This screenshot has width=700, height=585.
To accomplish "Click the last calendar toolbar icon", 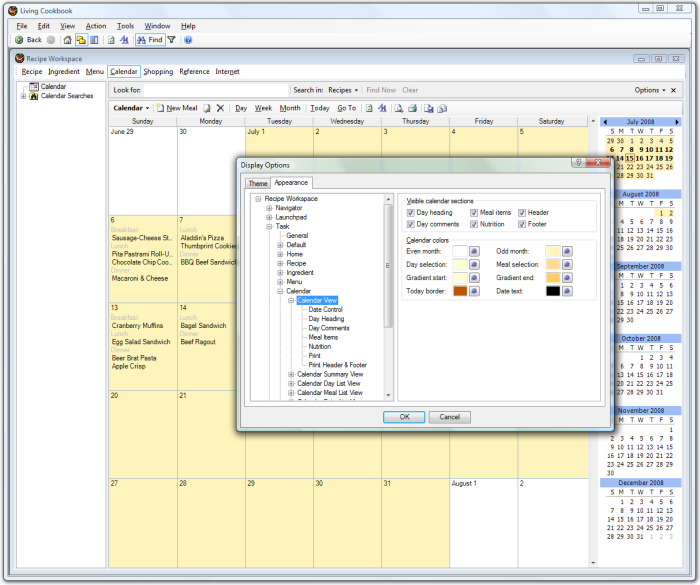I will [x=442, y=108].
